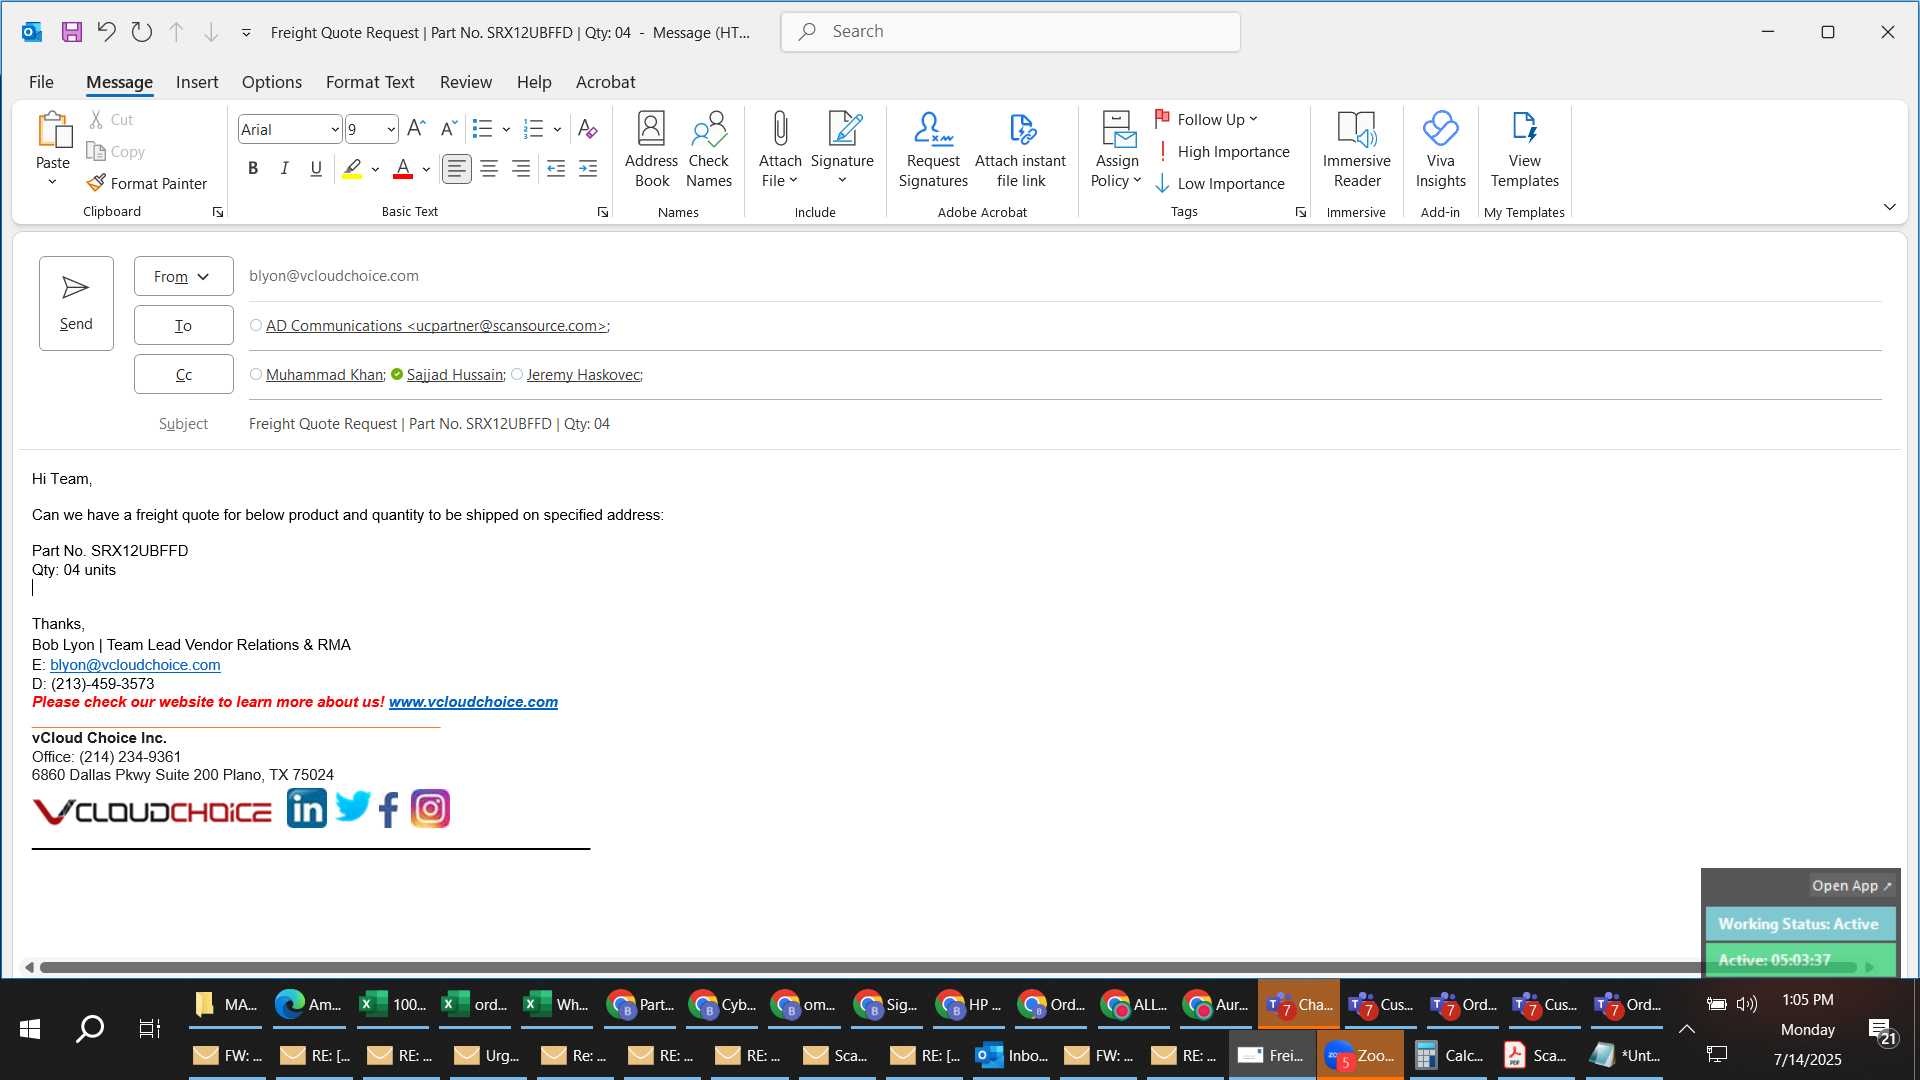Click the Cc recipients button

[184, 375]
